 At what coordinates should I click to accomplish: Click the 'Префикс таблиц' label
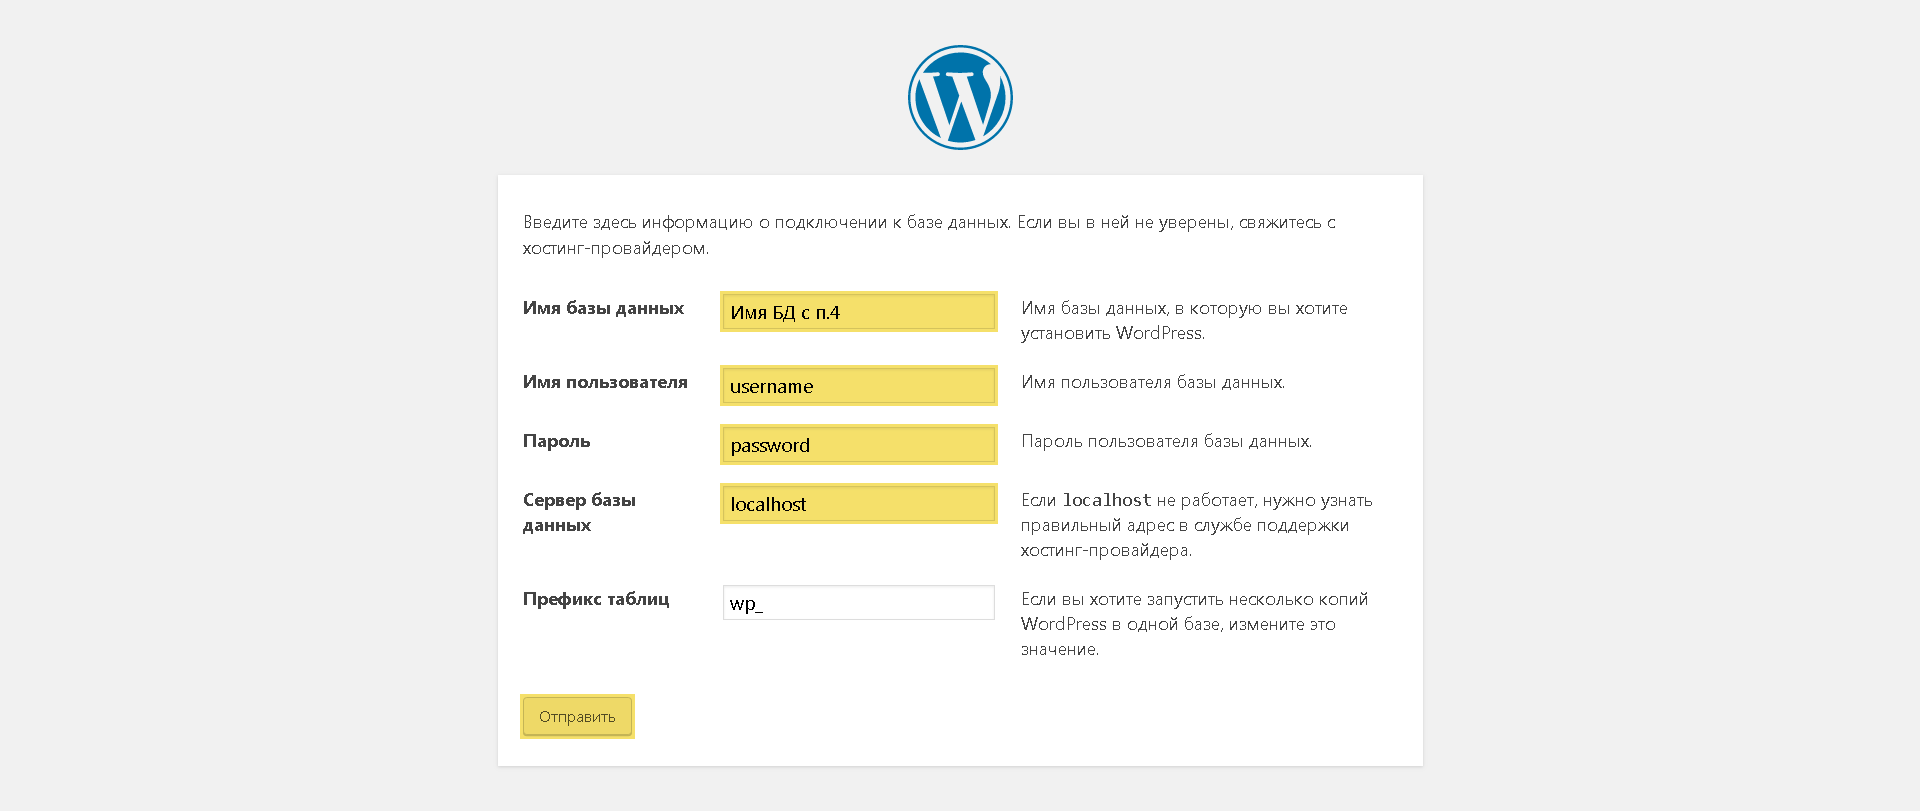(x=596, y=599)
